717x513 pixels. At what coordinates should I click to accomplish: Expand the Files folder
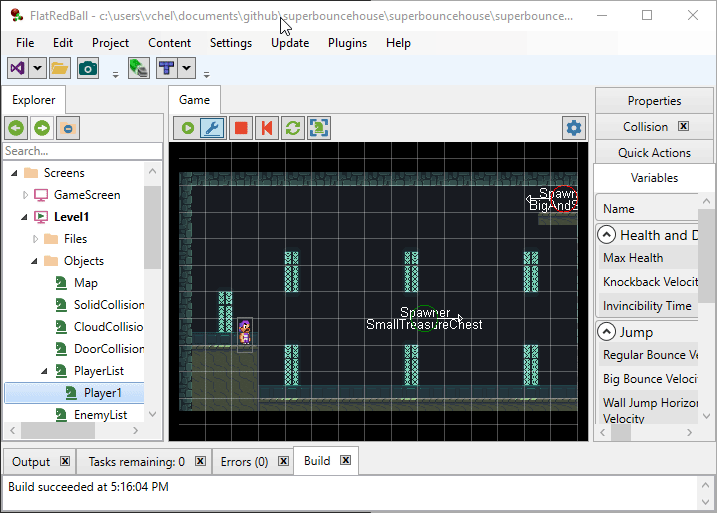coord(35,239)
